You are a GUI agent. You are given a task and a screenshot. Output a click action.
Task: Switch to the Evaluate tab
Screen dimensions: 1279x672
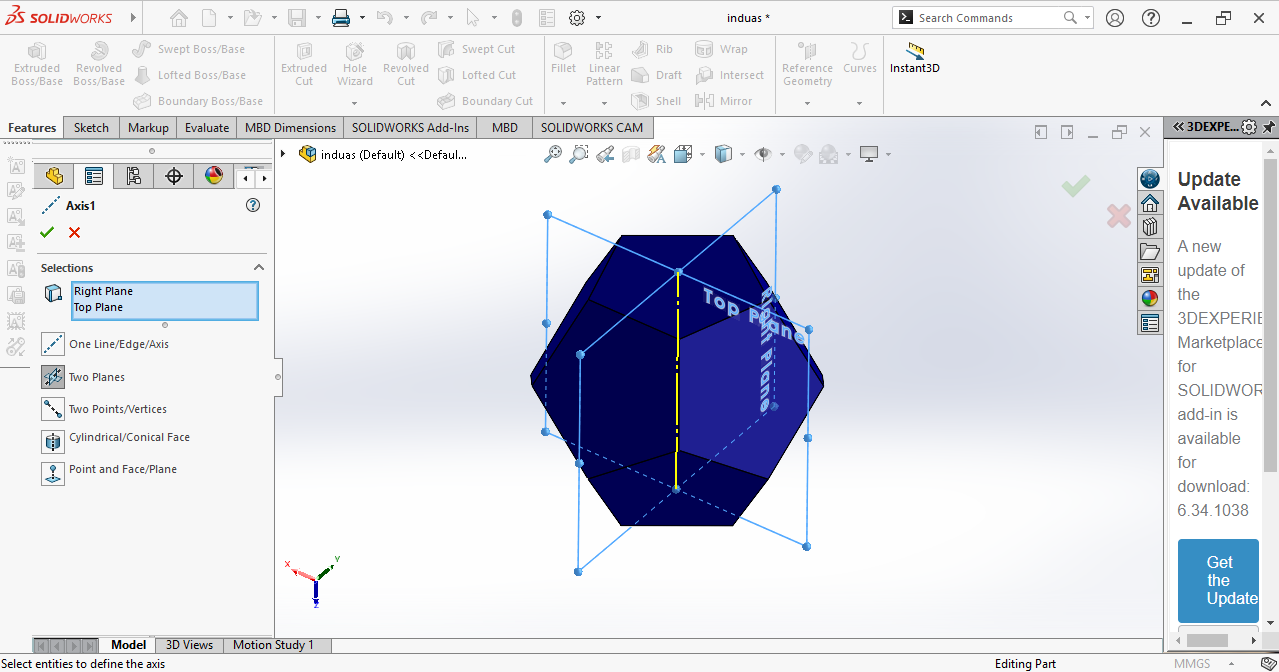[207, 127]
